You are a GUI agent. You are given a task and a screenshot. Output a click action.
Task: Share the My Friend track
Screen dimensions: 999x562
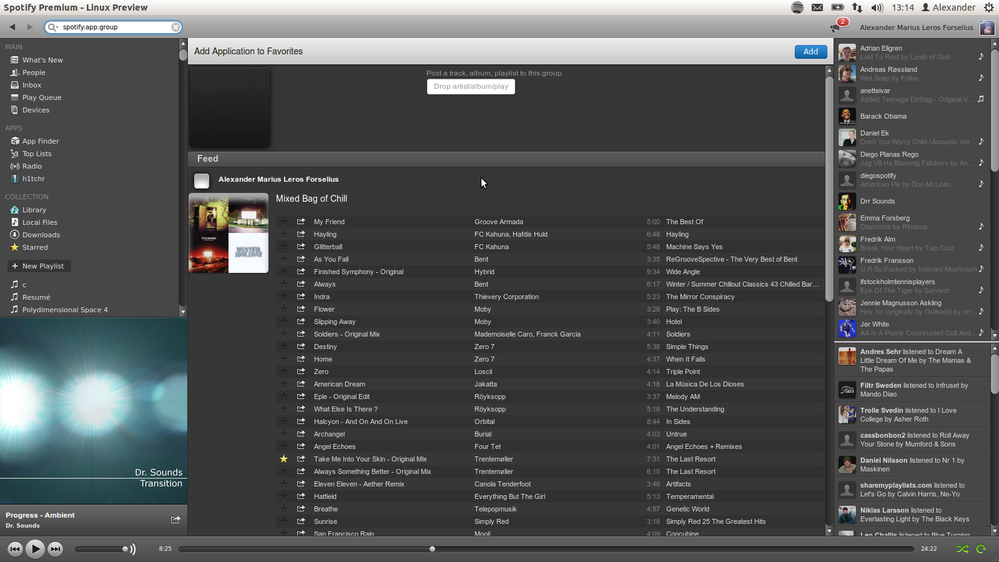coord(301,222)
